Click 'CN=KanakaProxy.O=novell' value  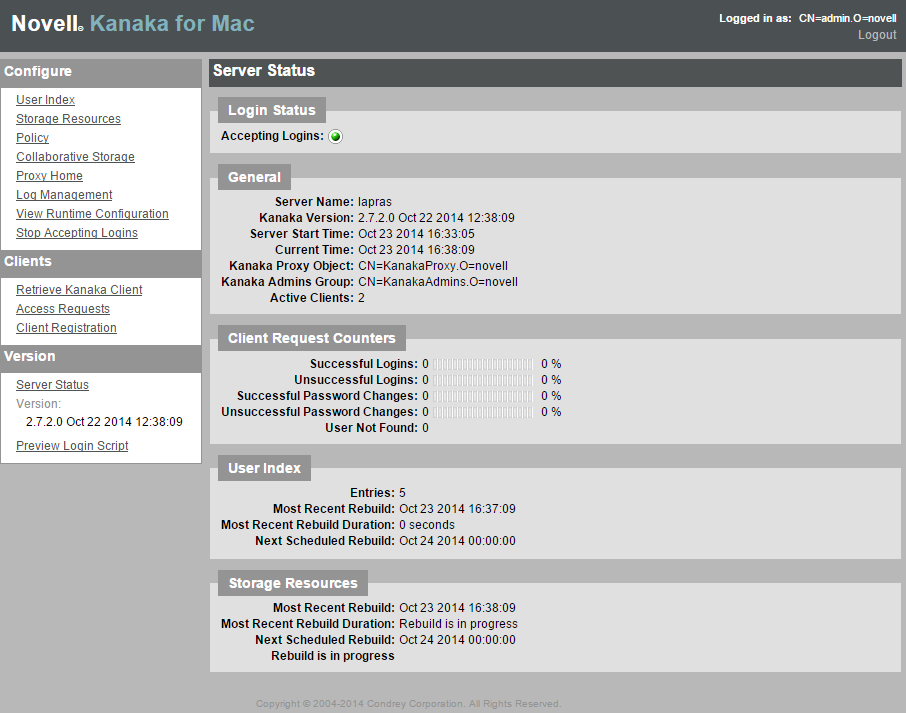433,266
